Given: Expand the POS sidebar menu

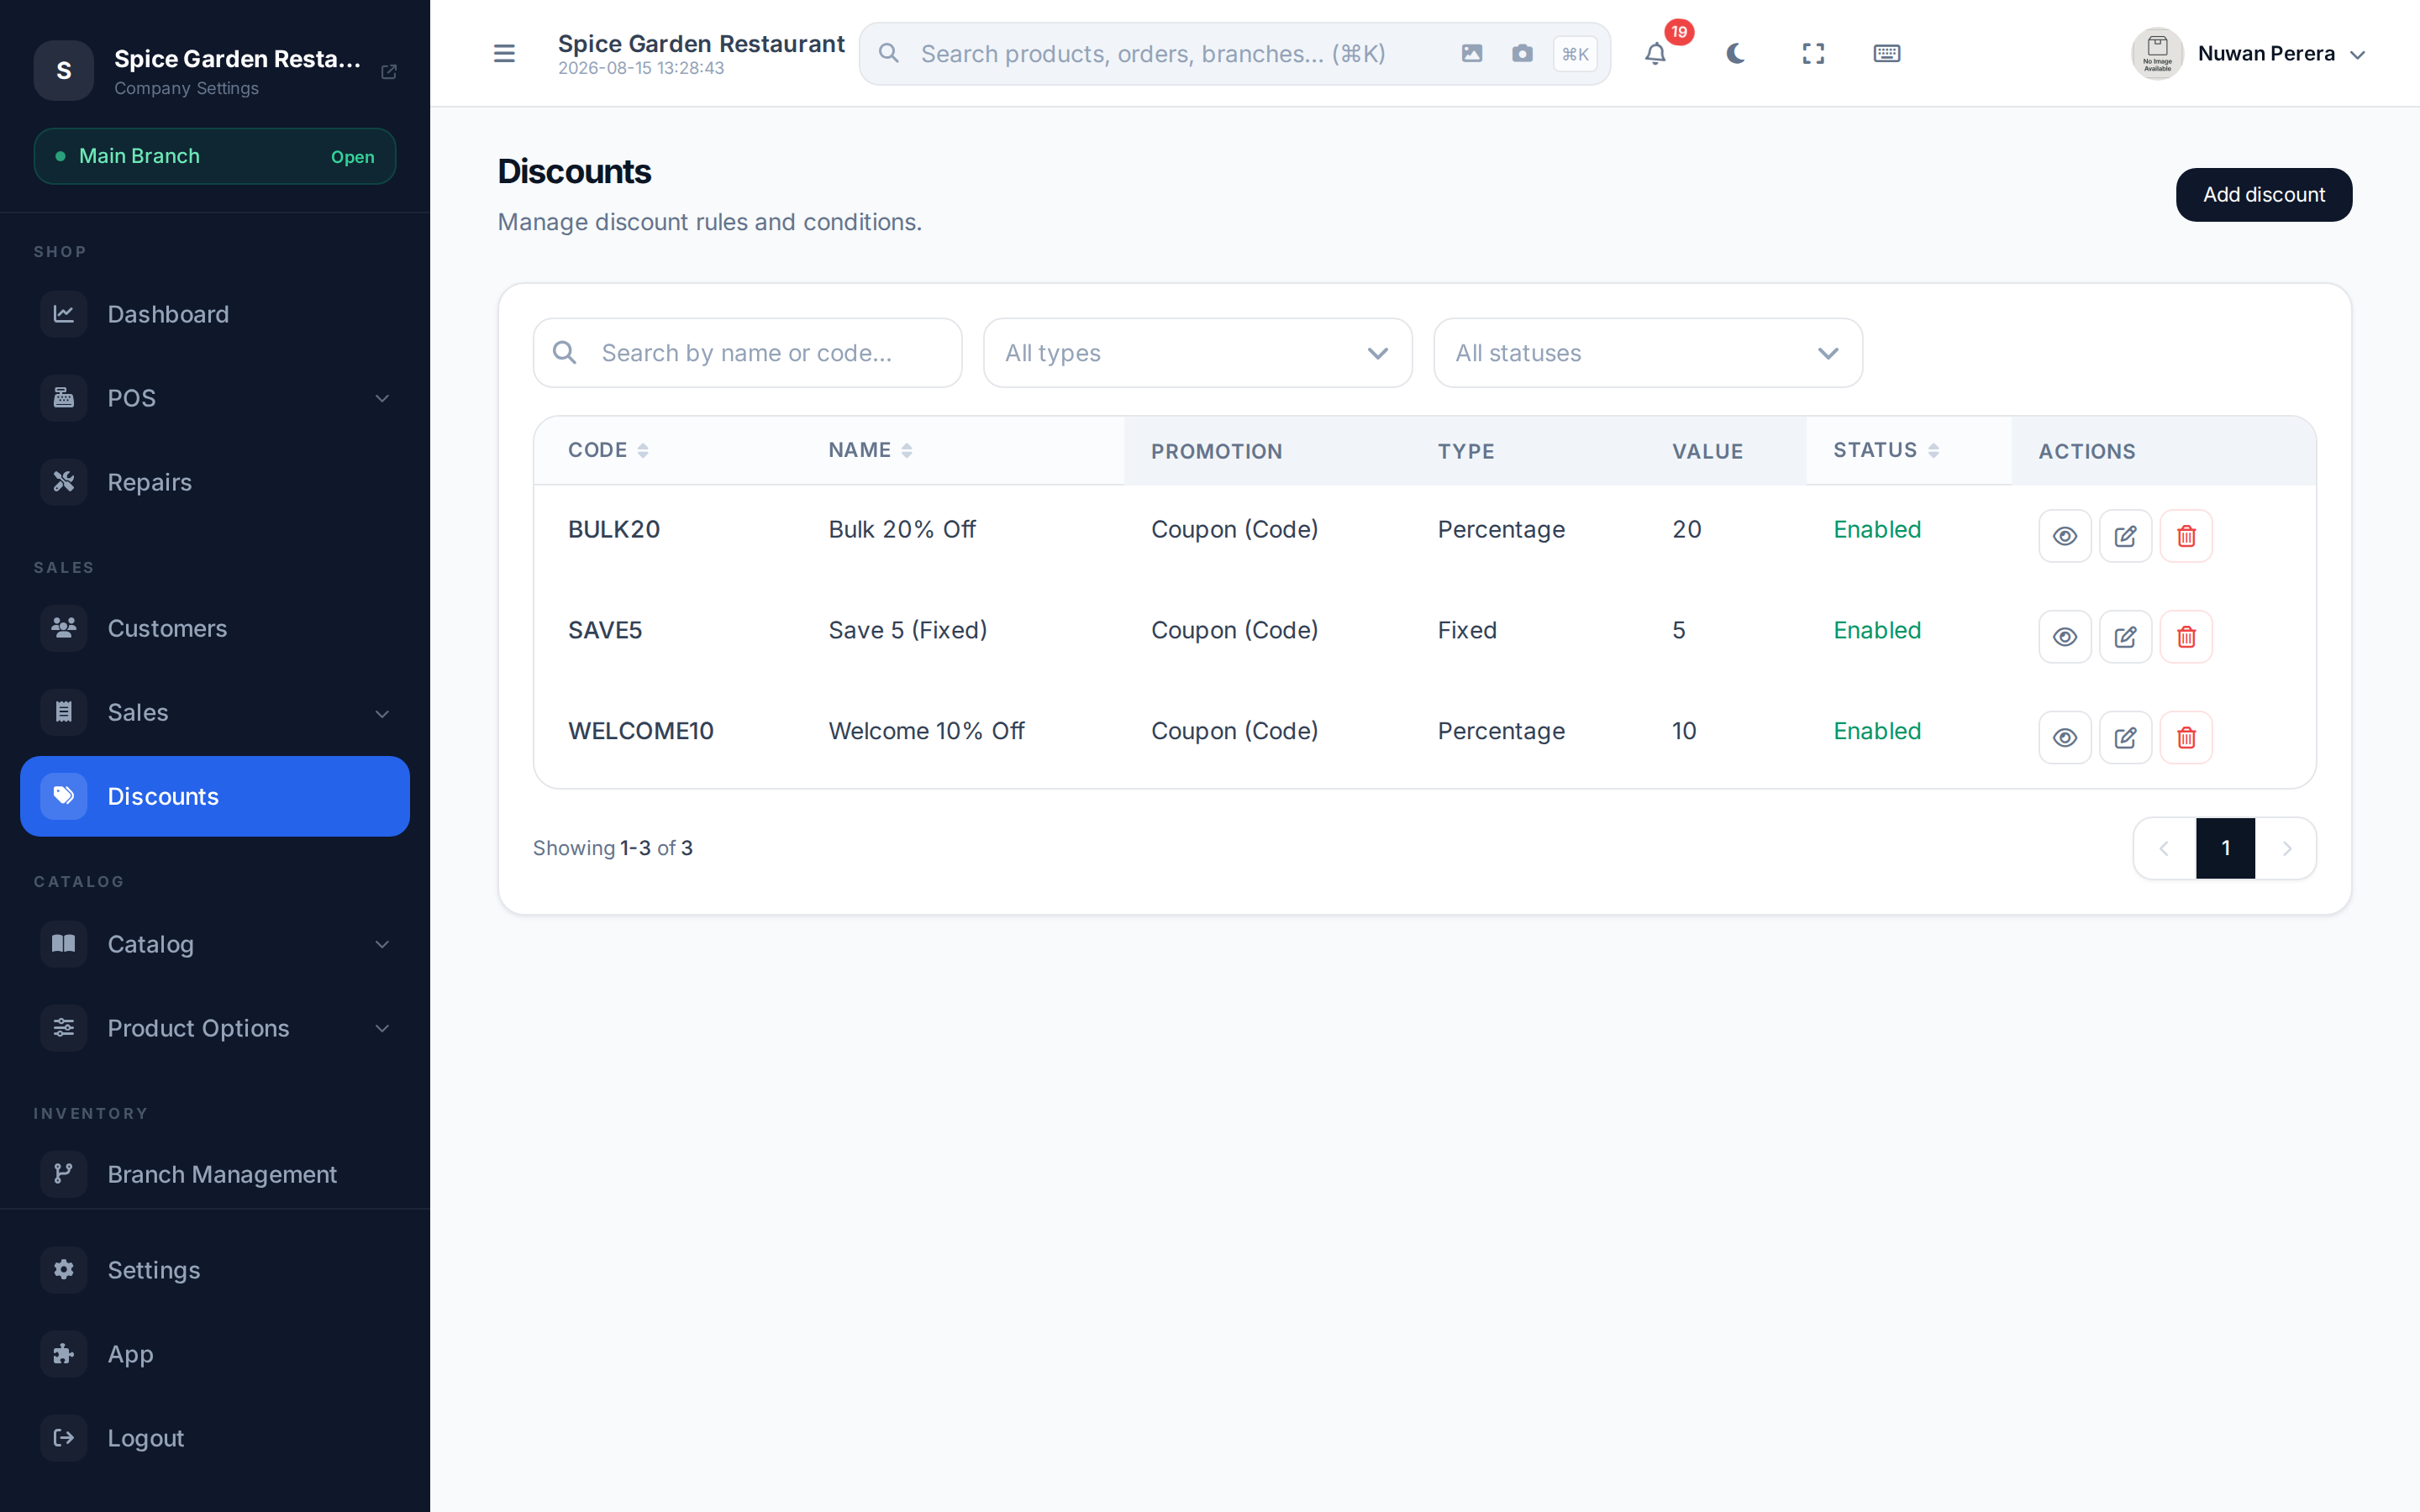Looking at the screenshot, I should (x=215, y=398).
